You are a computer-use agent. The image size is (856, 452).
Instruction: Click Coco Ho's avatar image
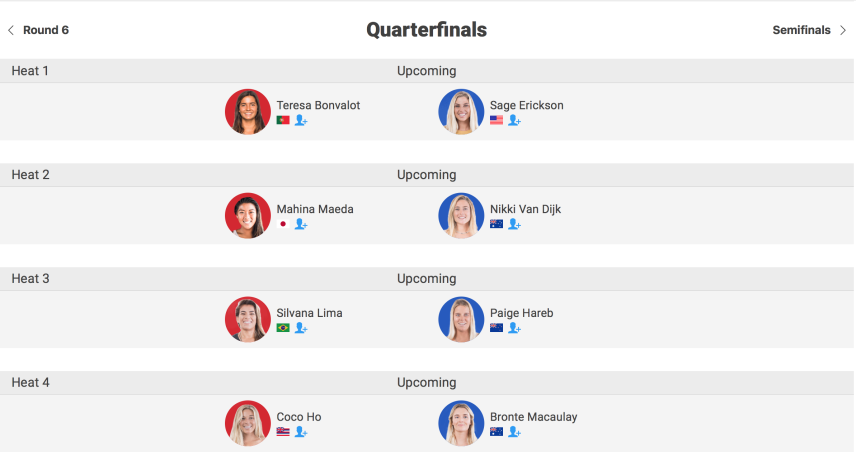[x=248, y=423]
